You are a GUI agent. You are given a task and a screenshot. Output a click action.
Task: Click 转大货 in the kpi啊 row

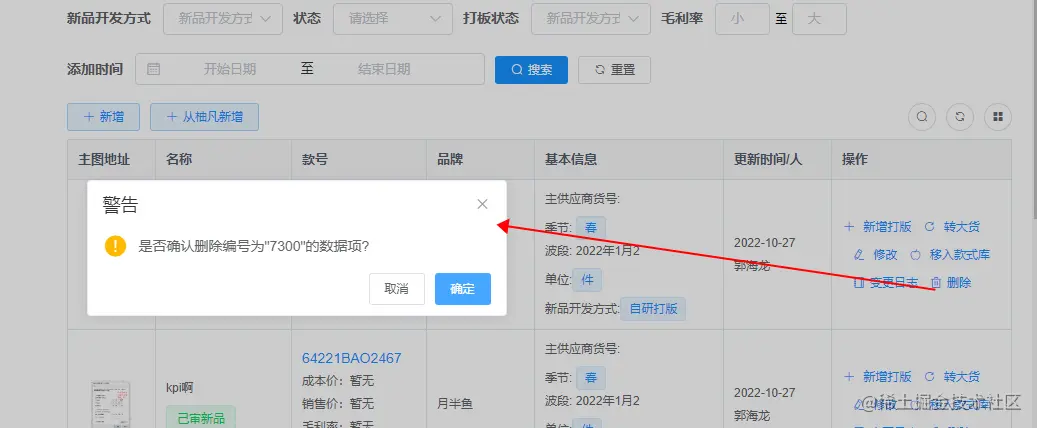[x=952, y=377]
